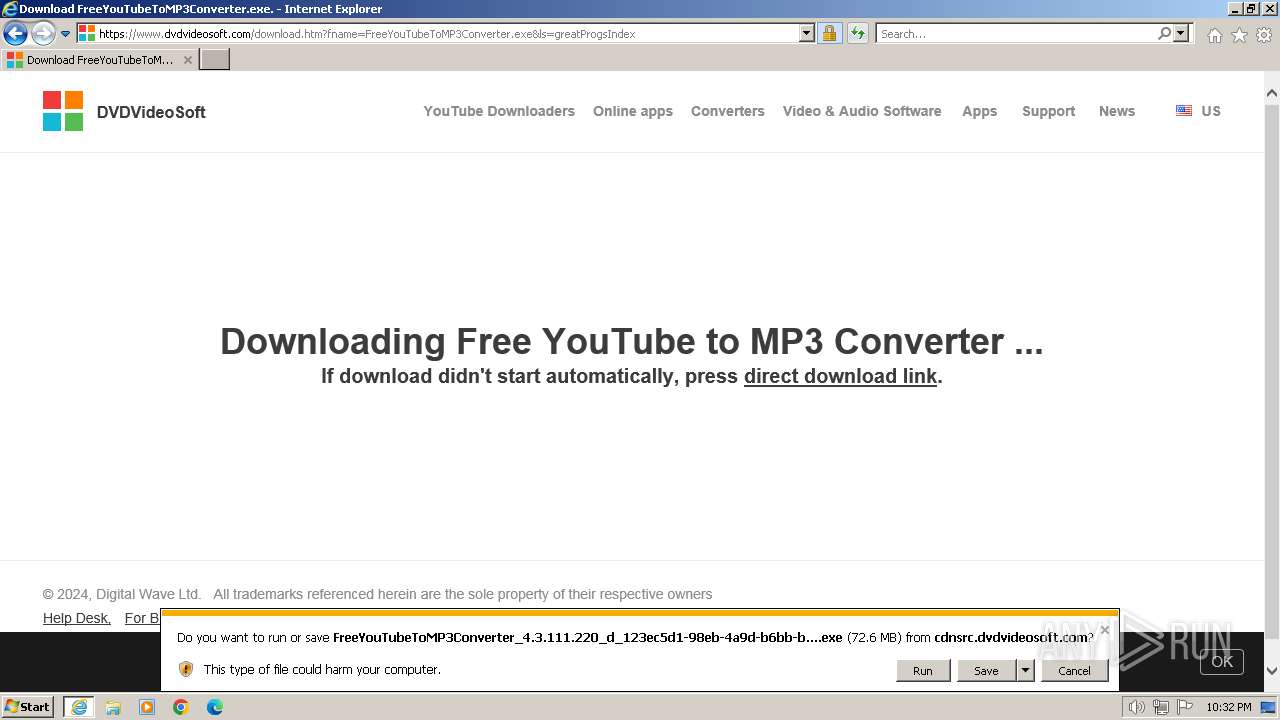Click the Search box in toolbar
Image resolution: width=1280 pixels, height=720 pixels.
click(x=1015, y=33)
